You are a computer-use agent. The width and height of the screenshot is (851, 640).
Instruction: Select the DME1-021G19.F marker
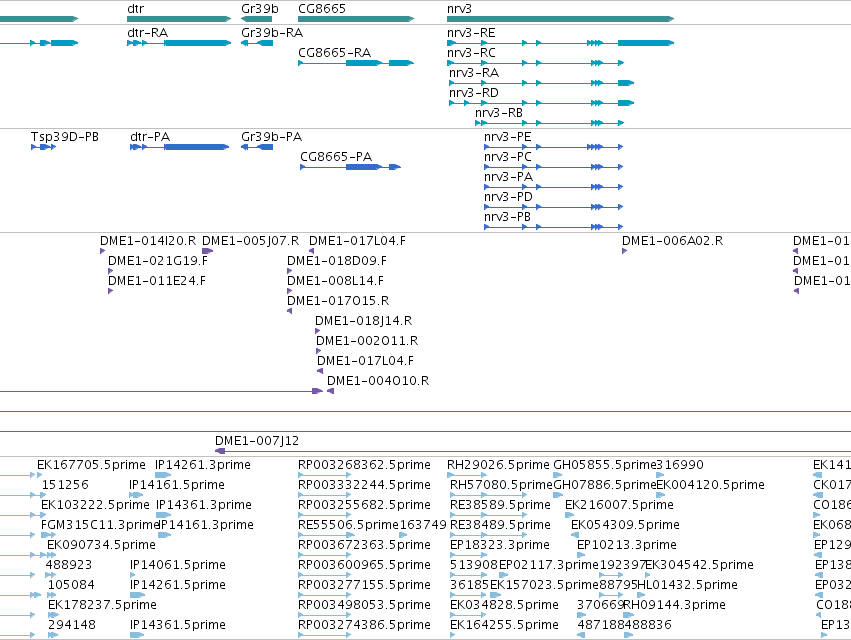(x=111, y=271)
